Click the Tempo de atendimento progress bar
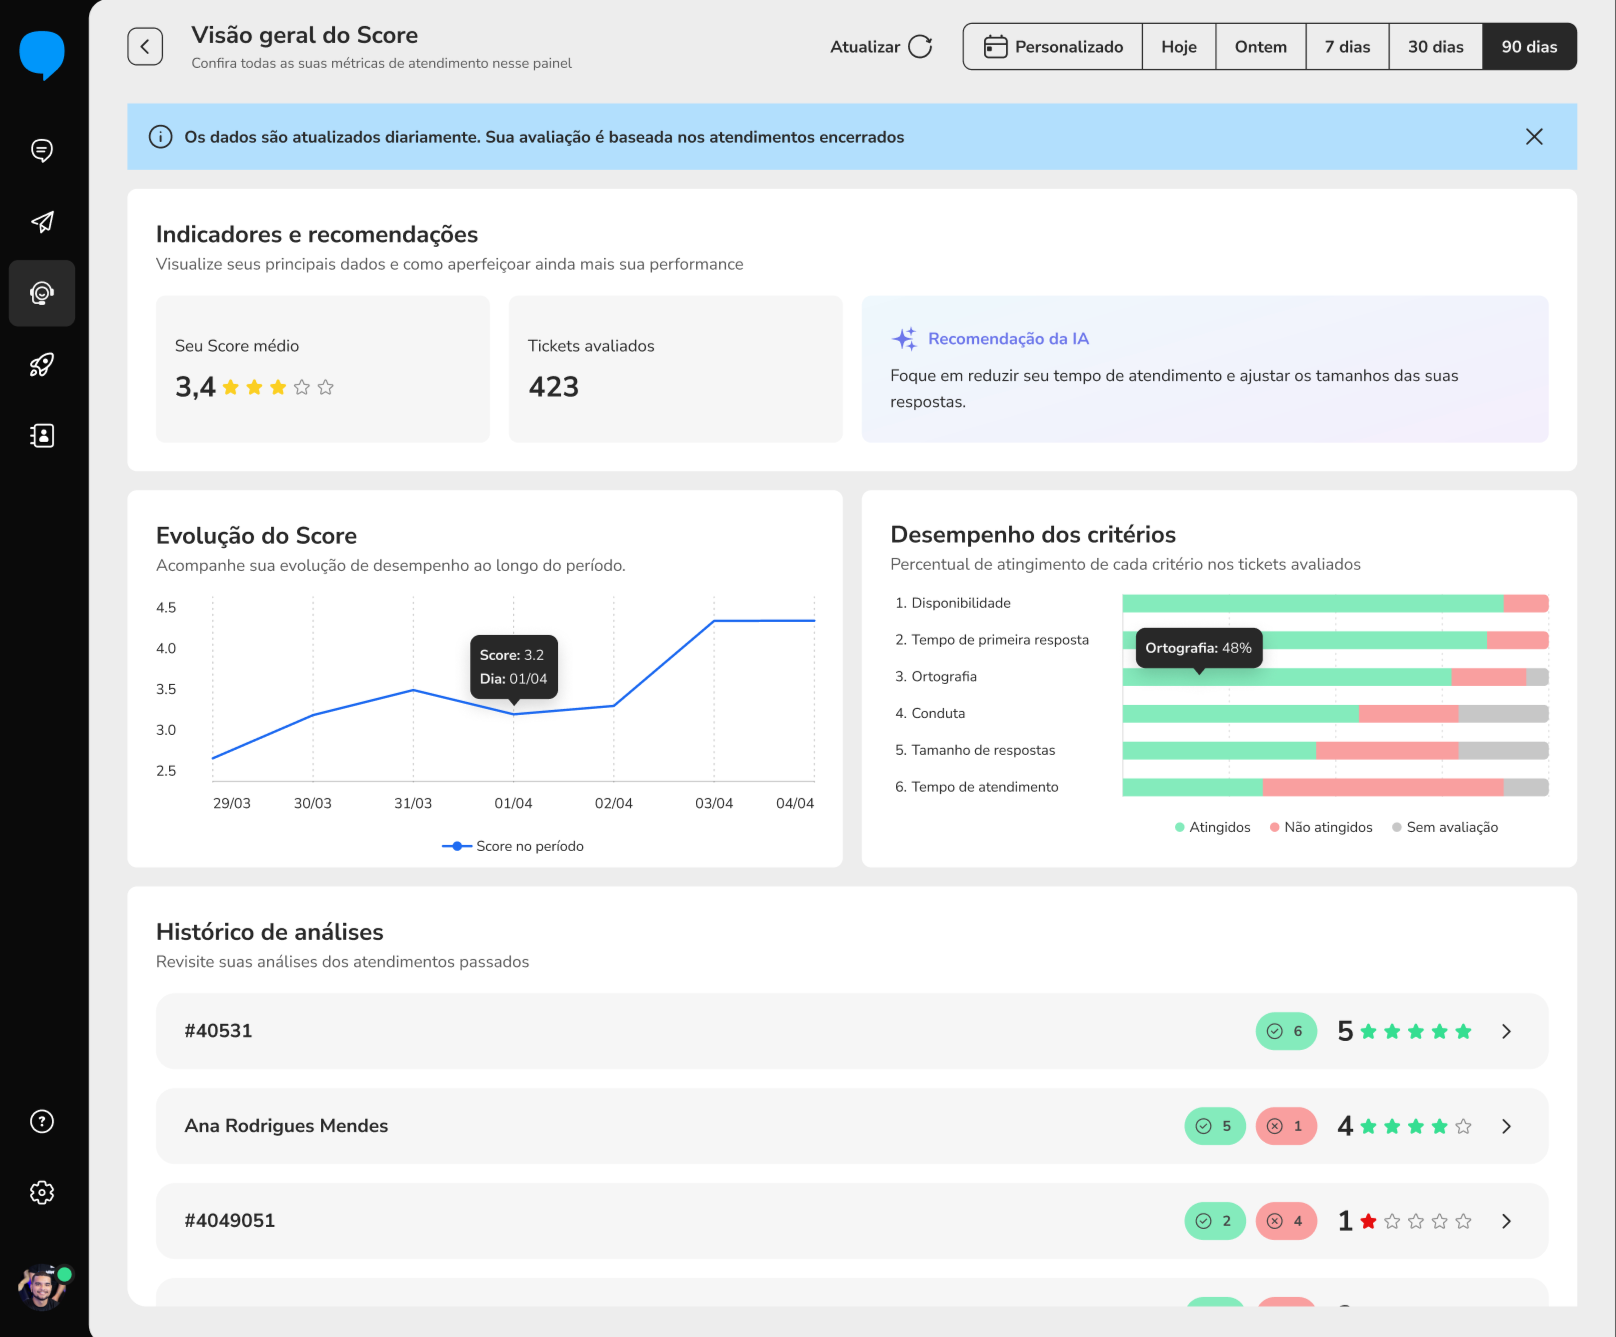This screenshot has height=1337, width=1616. 1336,787
